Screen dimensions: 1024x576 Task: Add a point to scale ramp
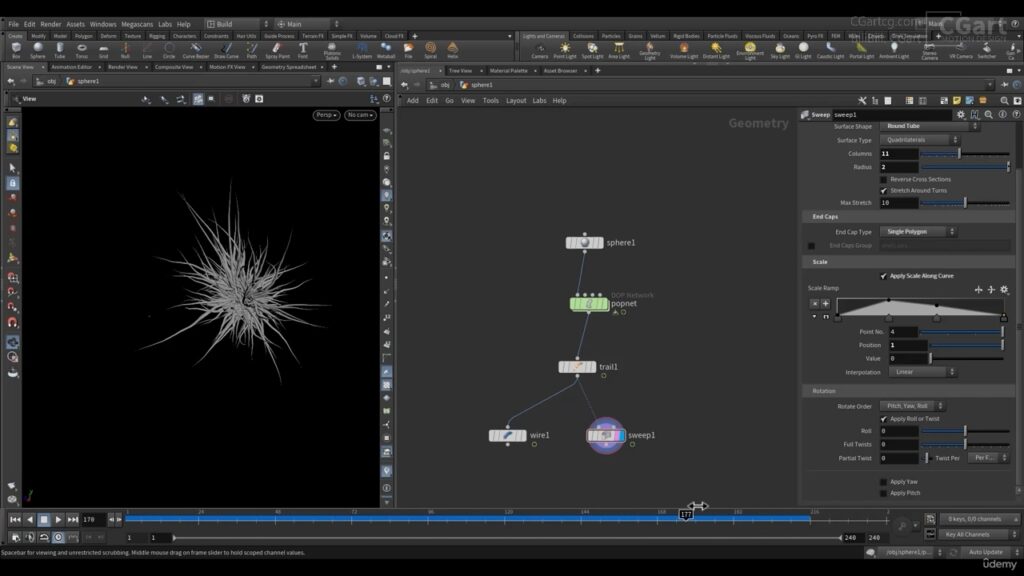(x=825, y=304)
